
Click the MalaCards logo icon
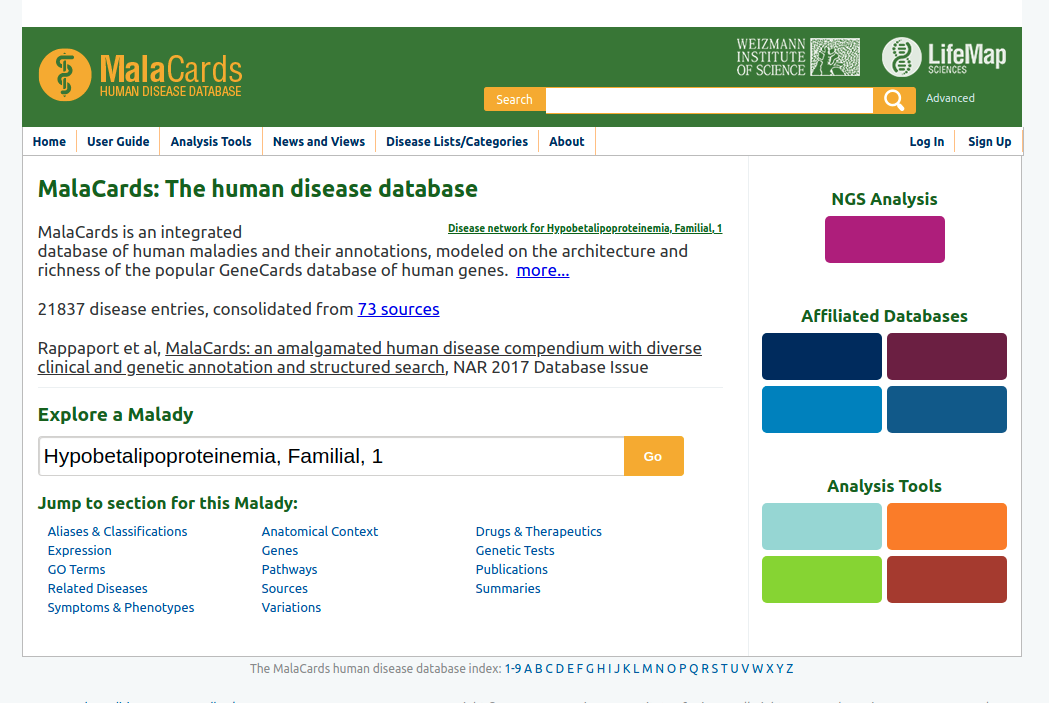point(64,75)
